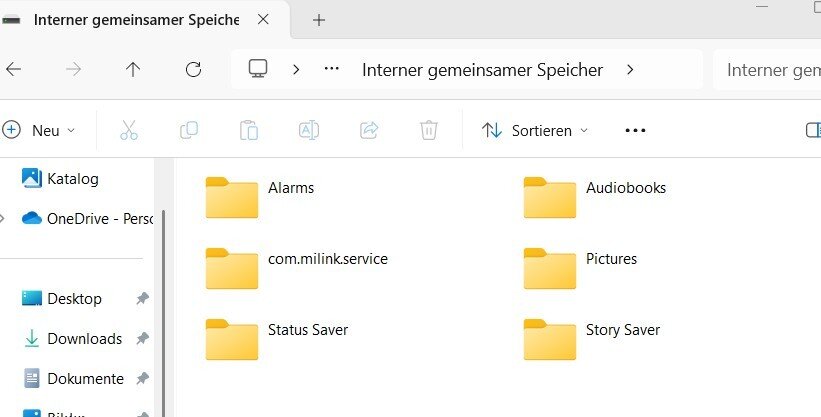Open Katalog in navigation pane
821x417 pixels.
click(x=72, y=179)
